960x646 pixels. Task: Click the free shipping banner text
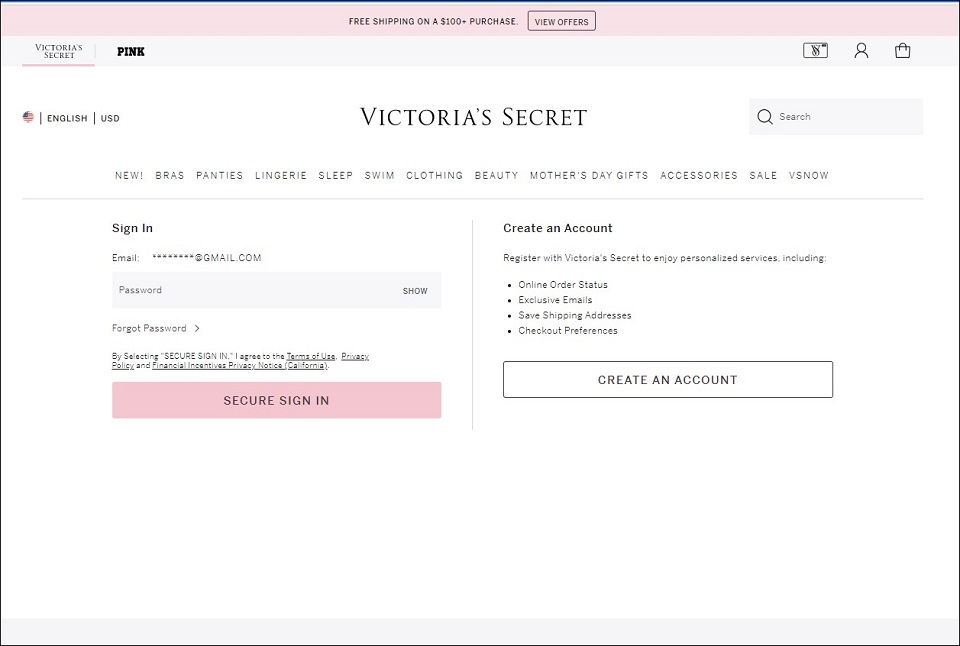point(433,21)
